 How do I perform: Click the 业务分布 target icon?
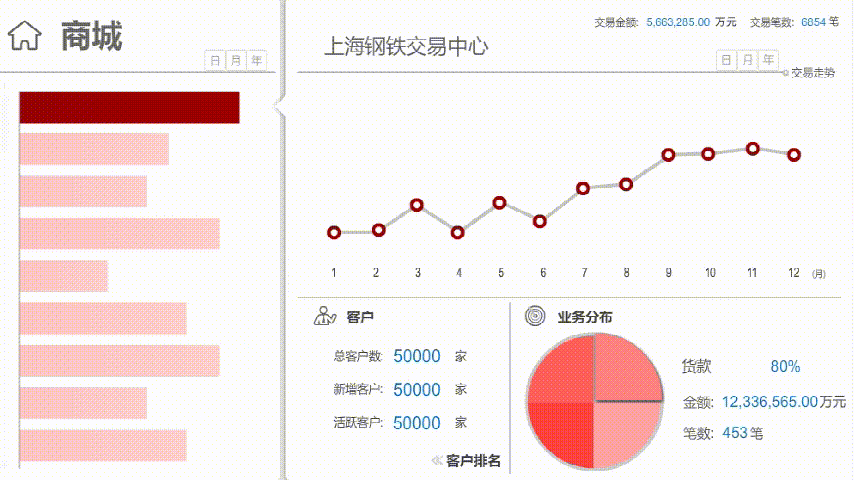click(x=536, y=317)
